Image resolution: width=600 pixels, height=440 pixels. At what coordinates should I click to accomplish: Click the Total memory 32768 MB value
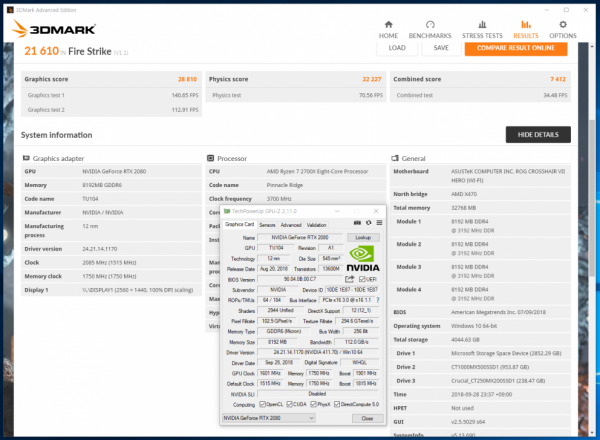point(463,208)
